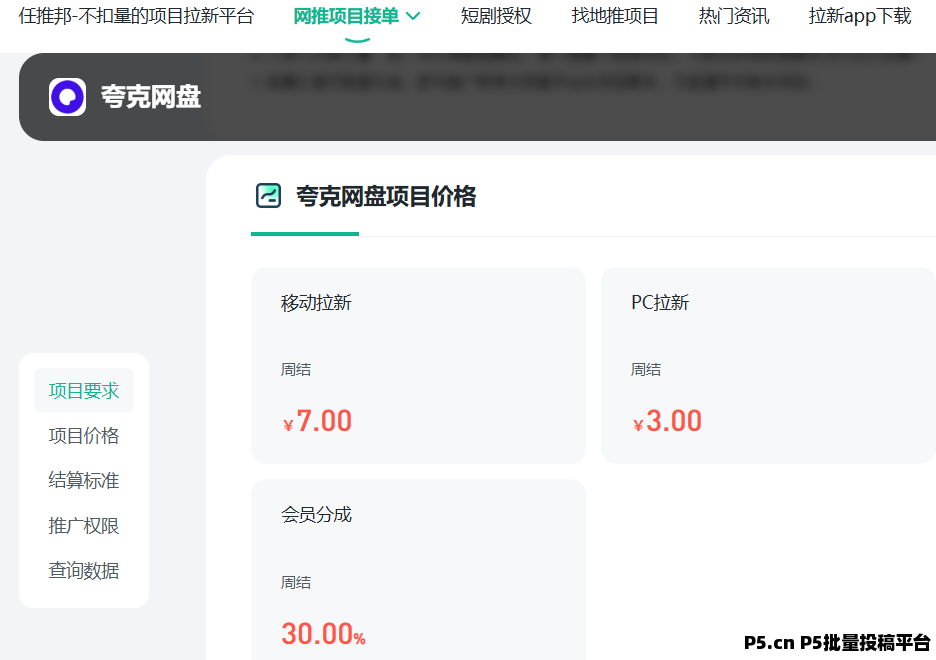This screenshot has width=936, height=660.
Task: Click 拉新app下载 in the navigation bar
Action: tap(860, 16)
